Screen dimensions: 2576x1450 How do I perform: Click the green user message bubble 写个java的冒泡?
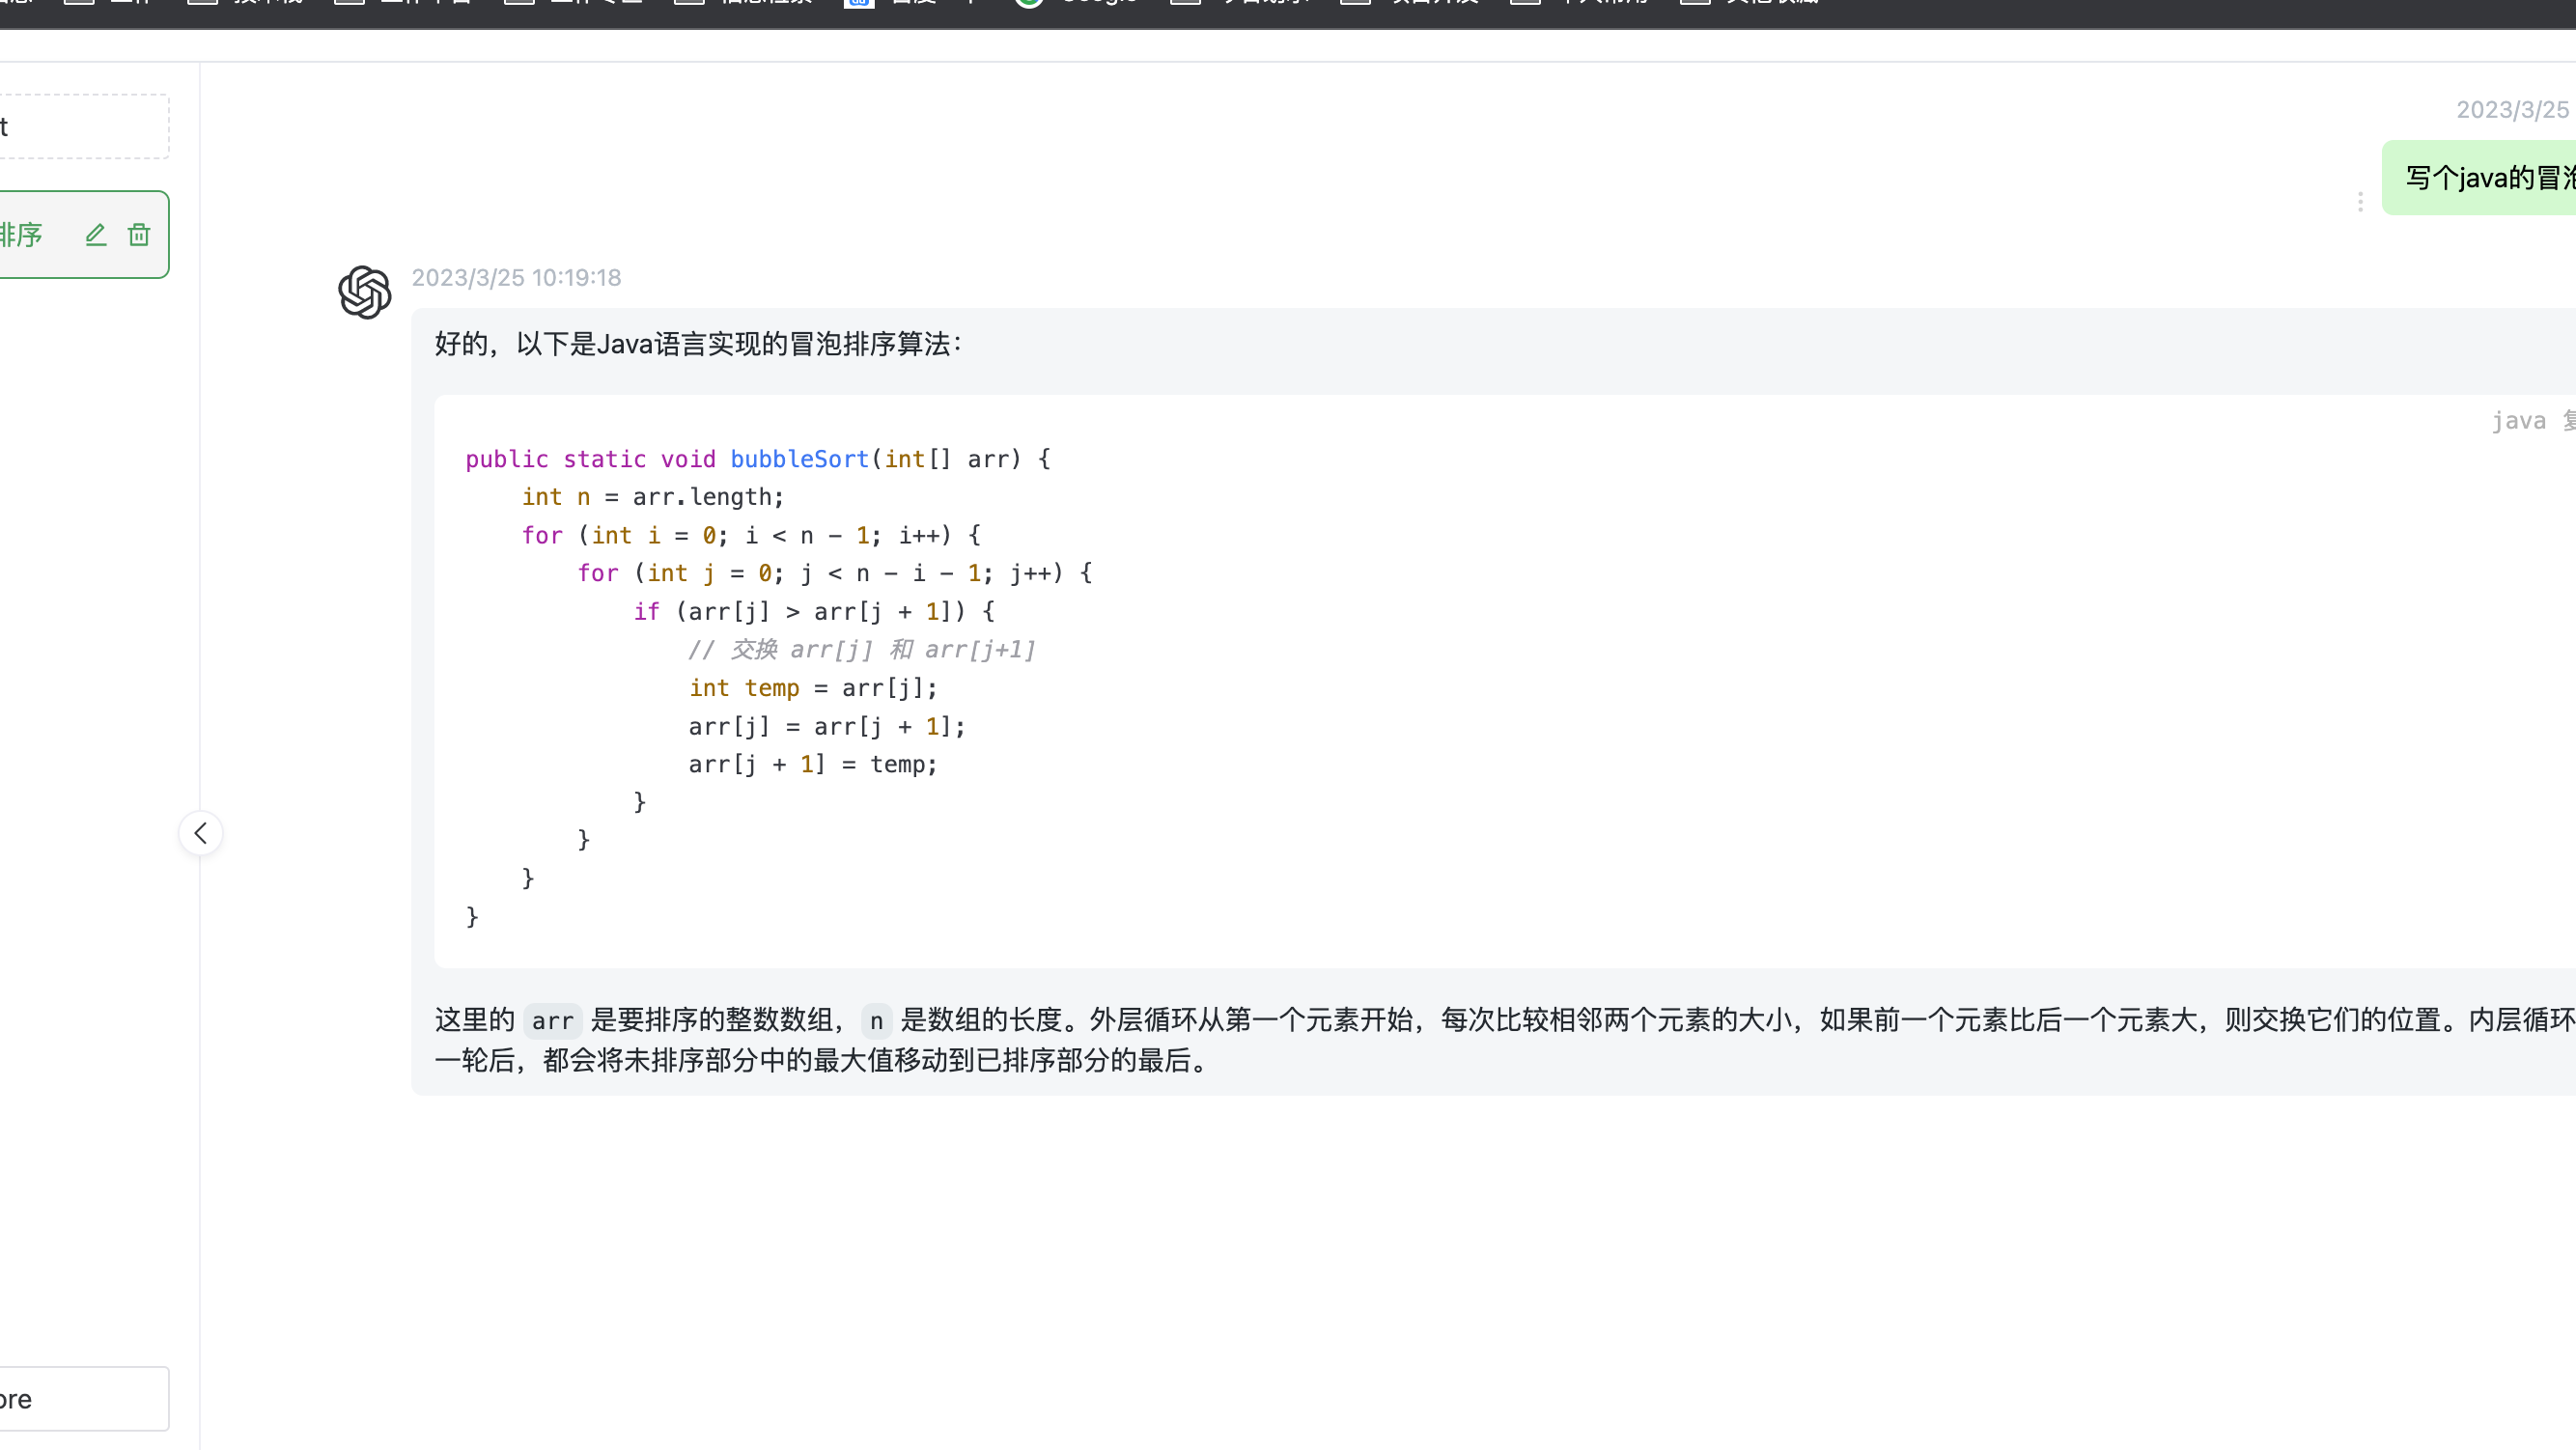point(2479,178)
